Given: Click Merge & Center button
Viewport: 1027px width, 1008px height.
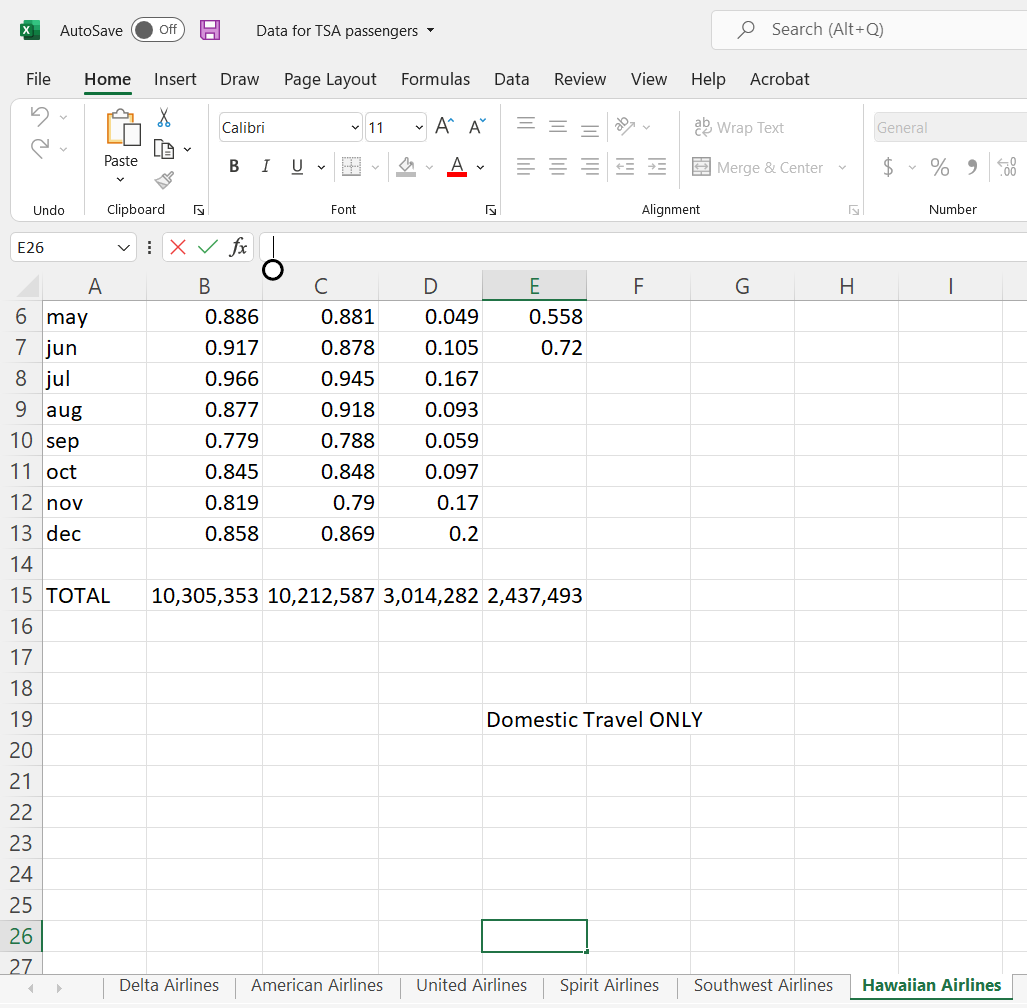Looking at the screenshot, I should point(758,168).
